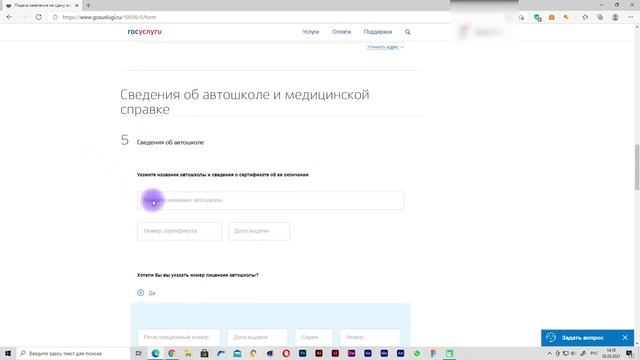Viewport: 640px width, 360px height.
Task: Open Opera browser from taskbar
Action: (286, 353)
